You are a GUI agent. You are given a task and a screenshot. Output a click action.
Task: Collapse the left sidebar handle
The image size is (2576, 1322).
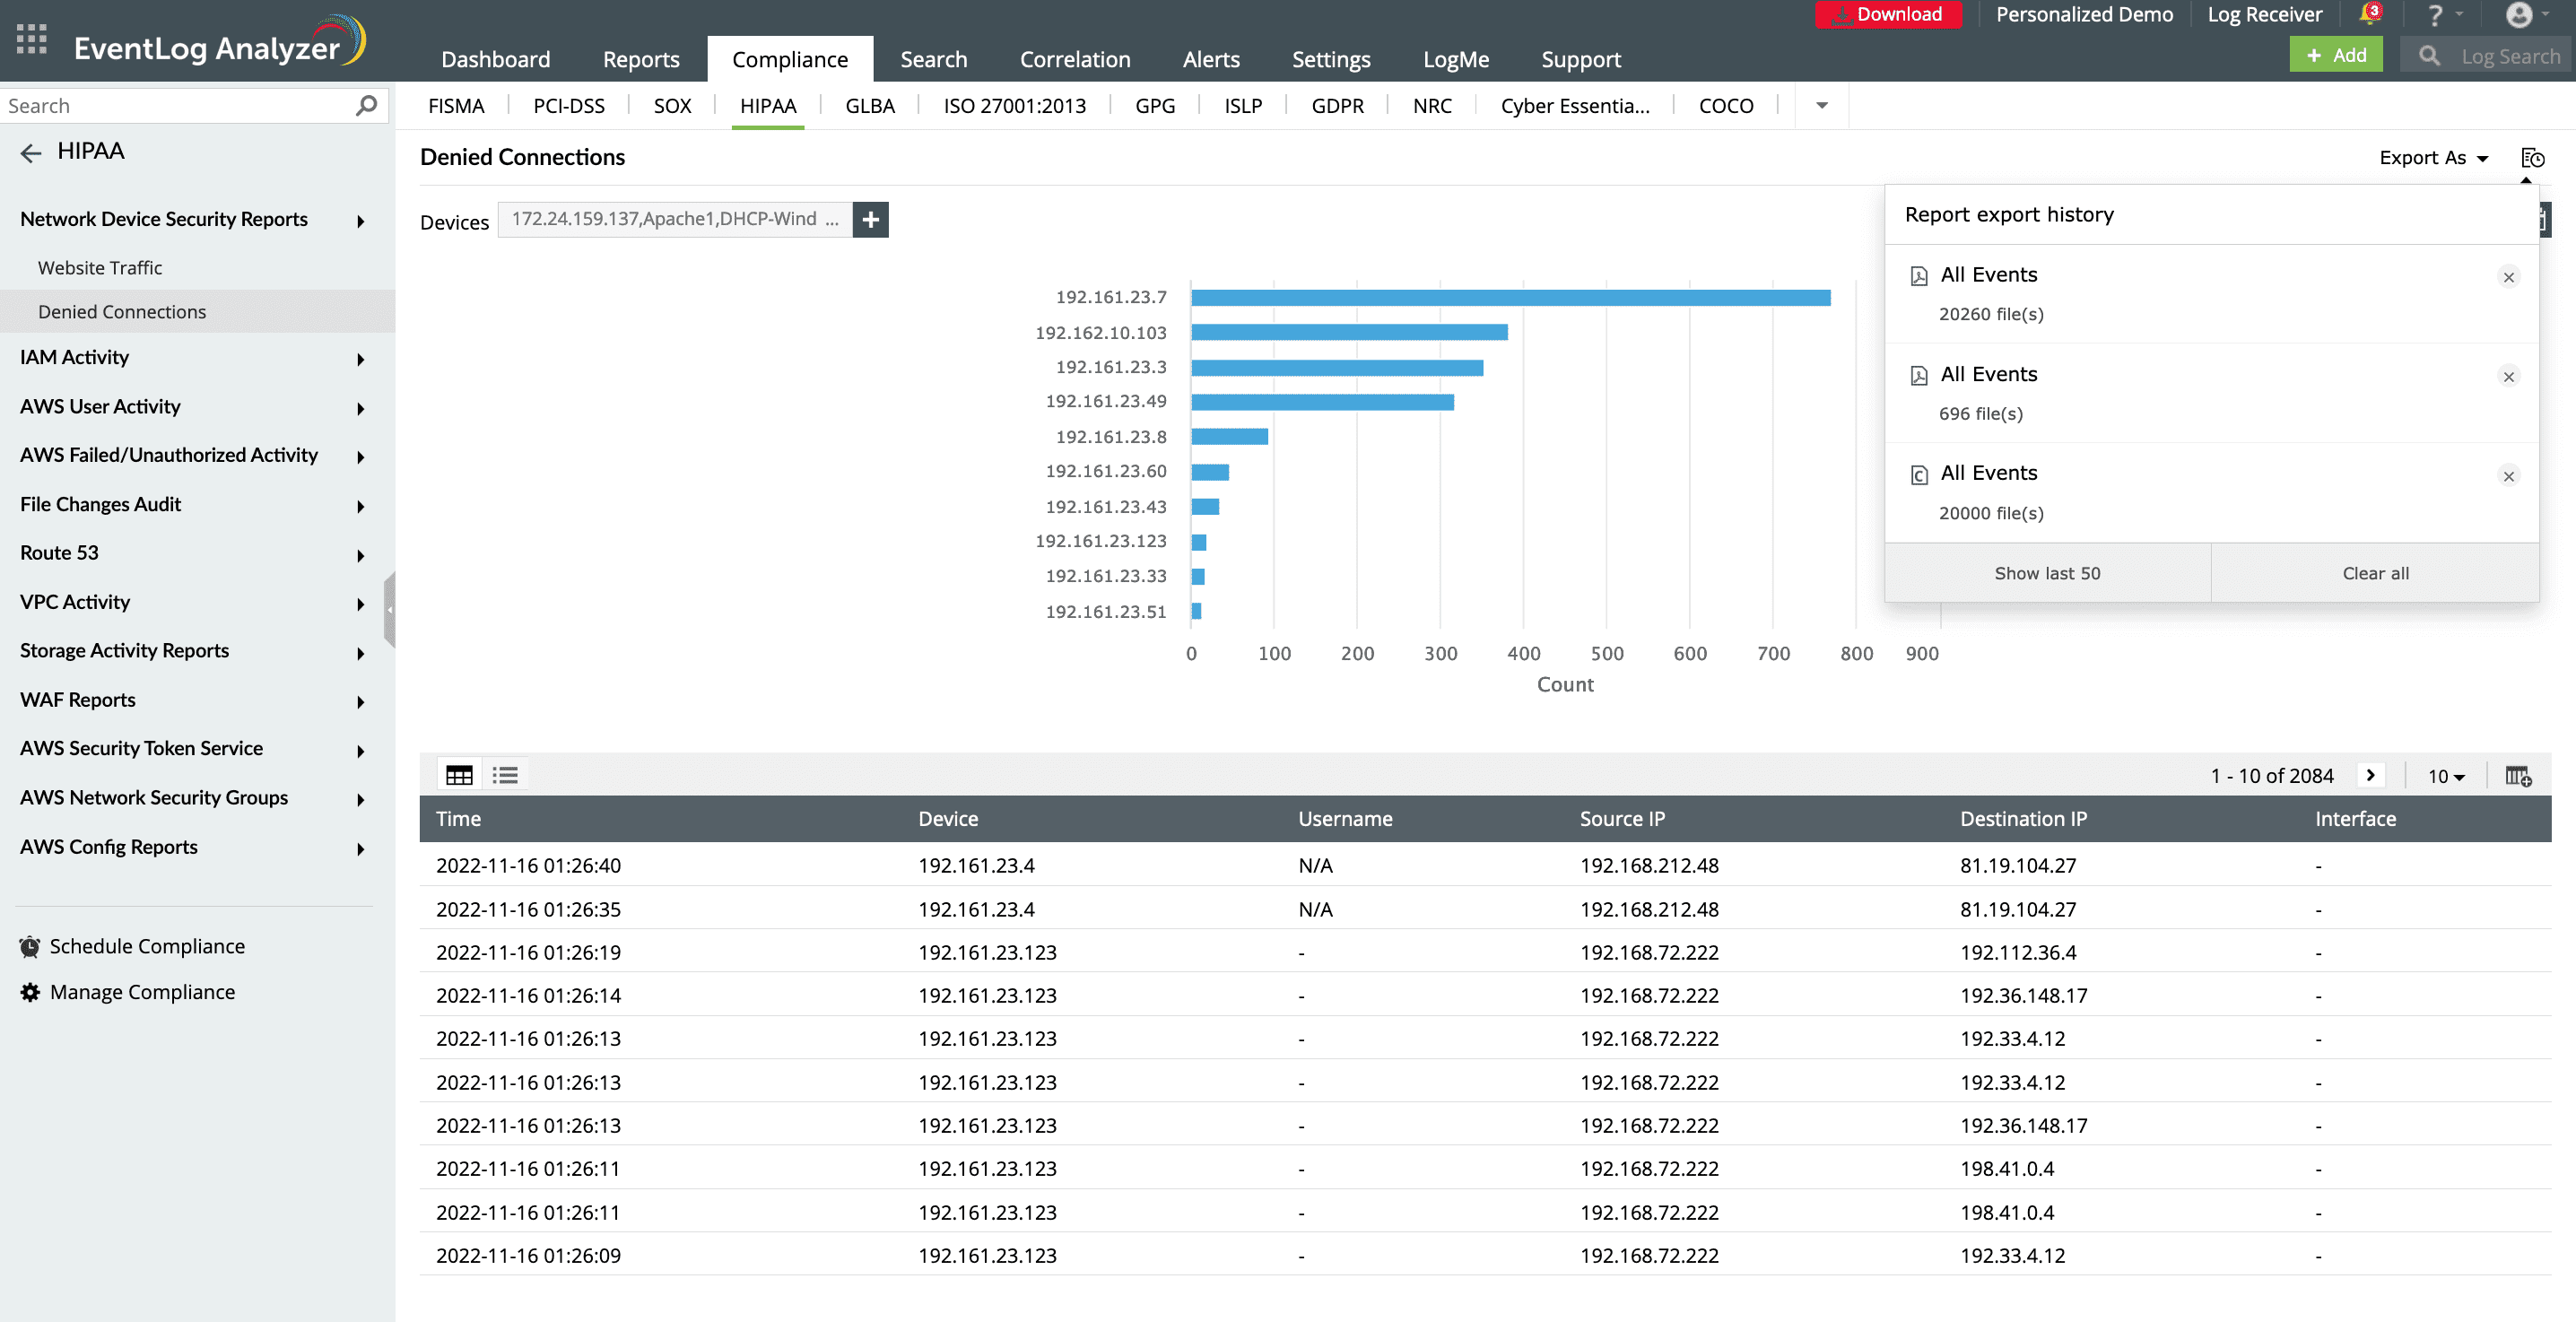coord(390,610)
